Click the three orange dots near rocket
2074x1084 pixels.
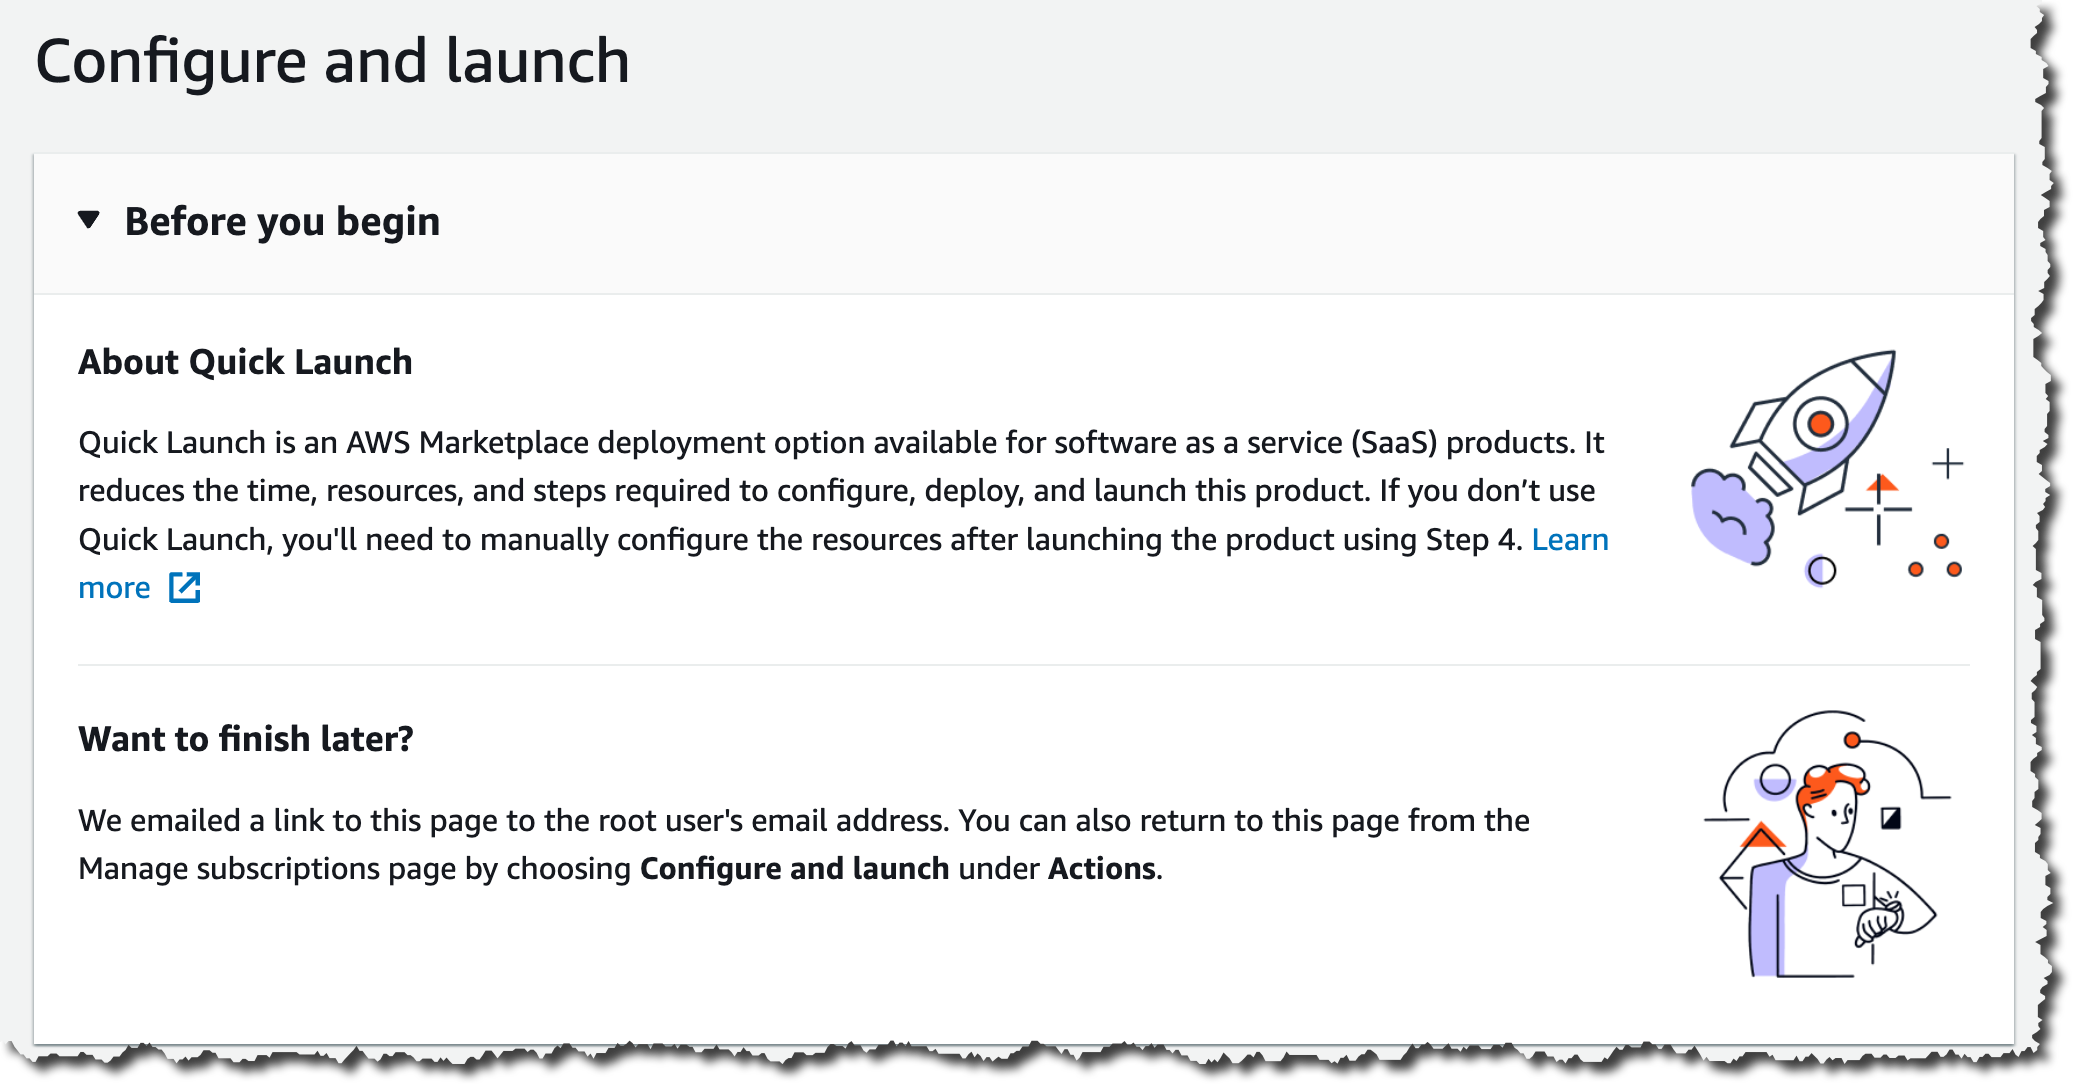tap(1938, 558)
